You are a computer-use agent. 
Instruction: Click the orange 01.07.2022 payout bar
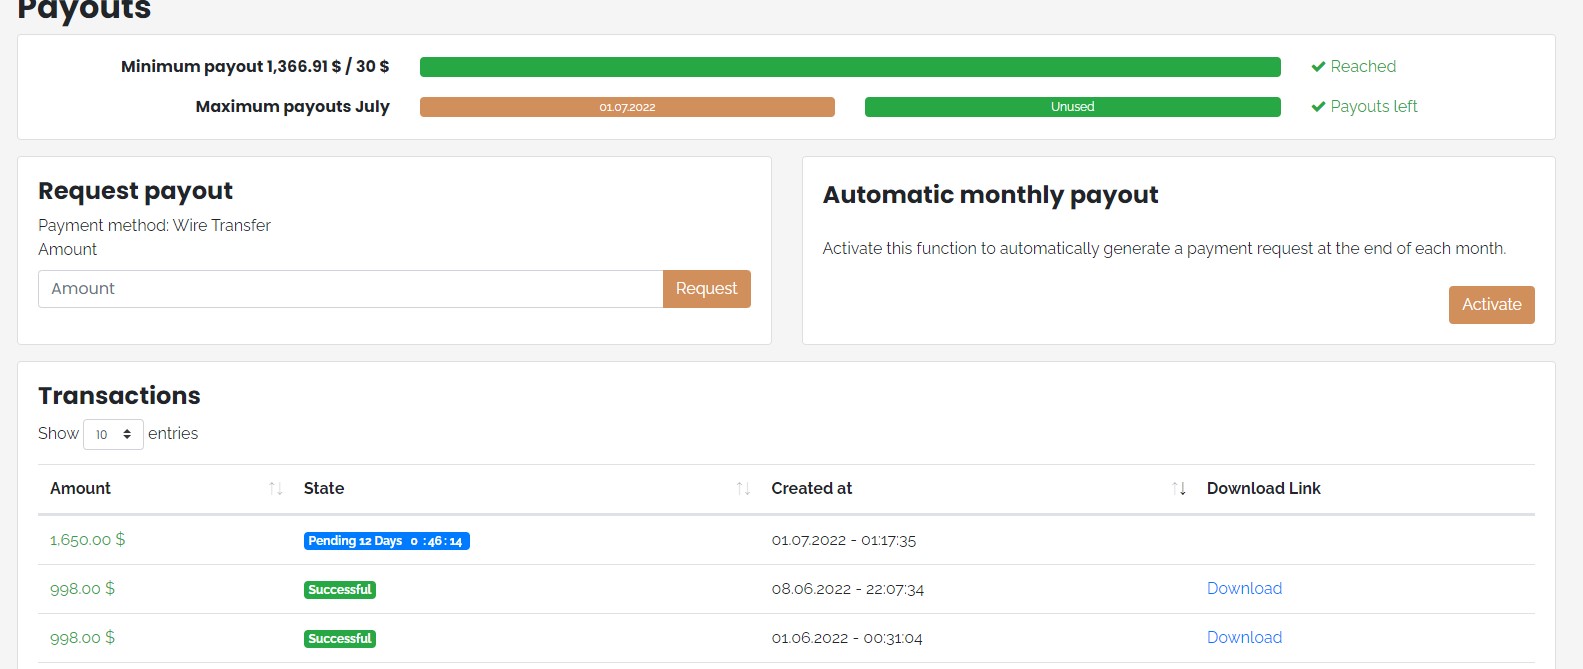[x=627, y=107]
